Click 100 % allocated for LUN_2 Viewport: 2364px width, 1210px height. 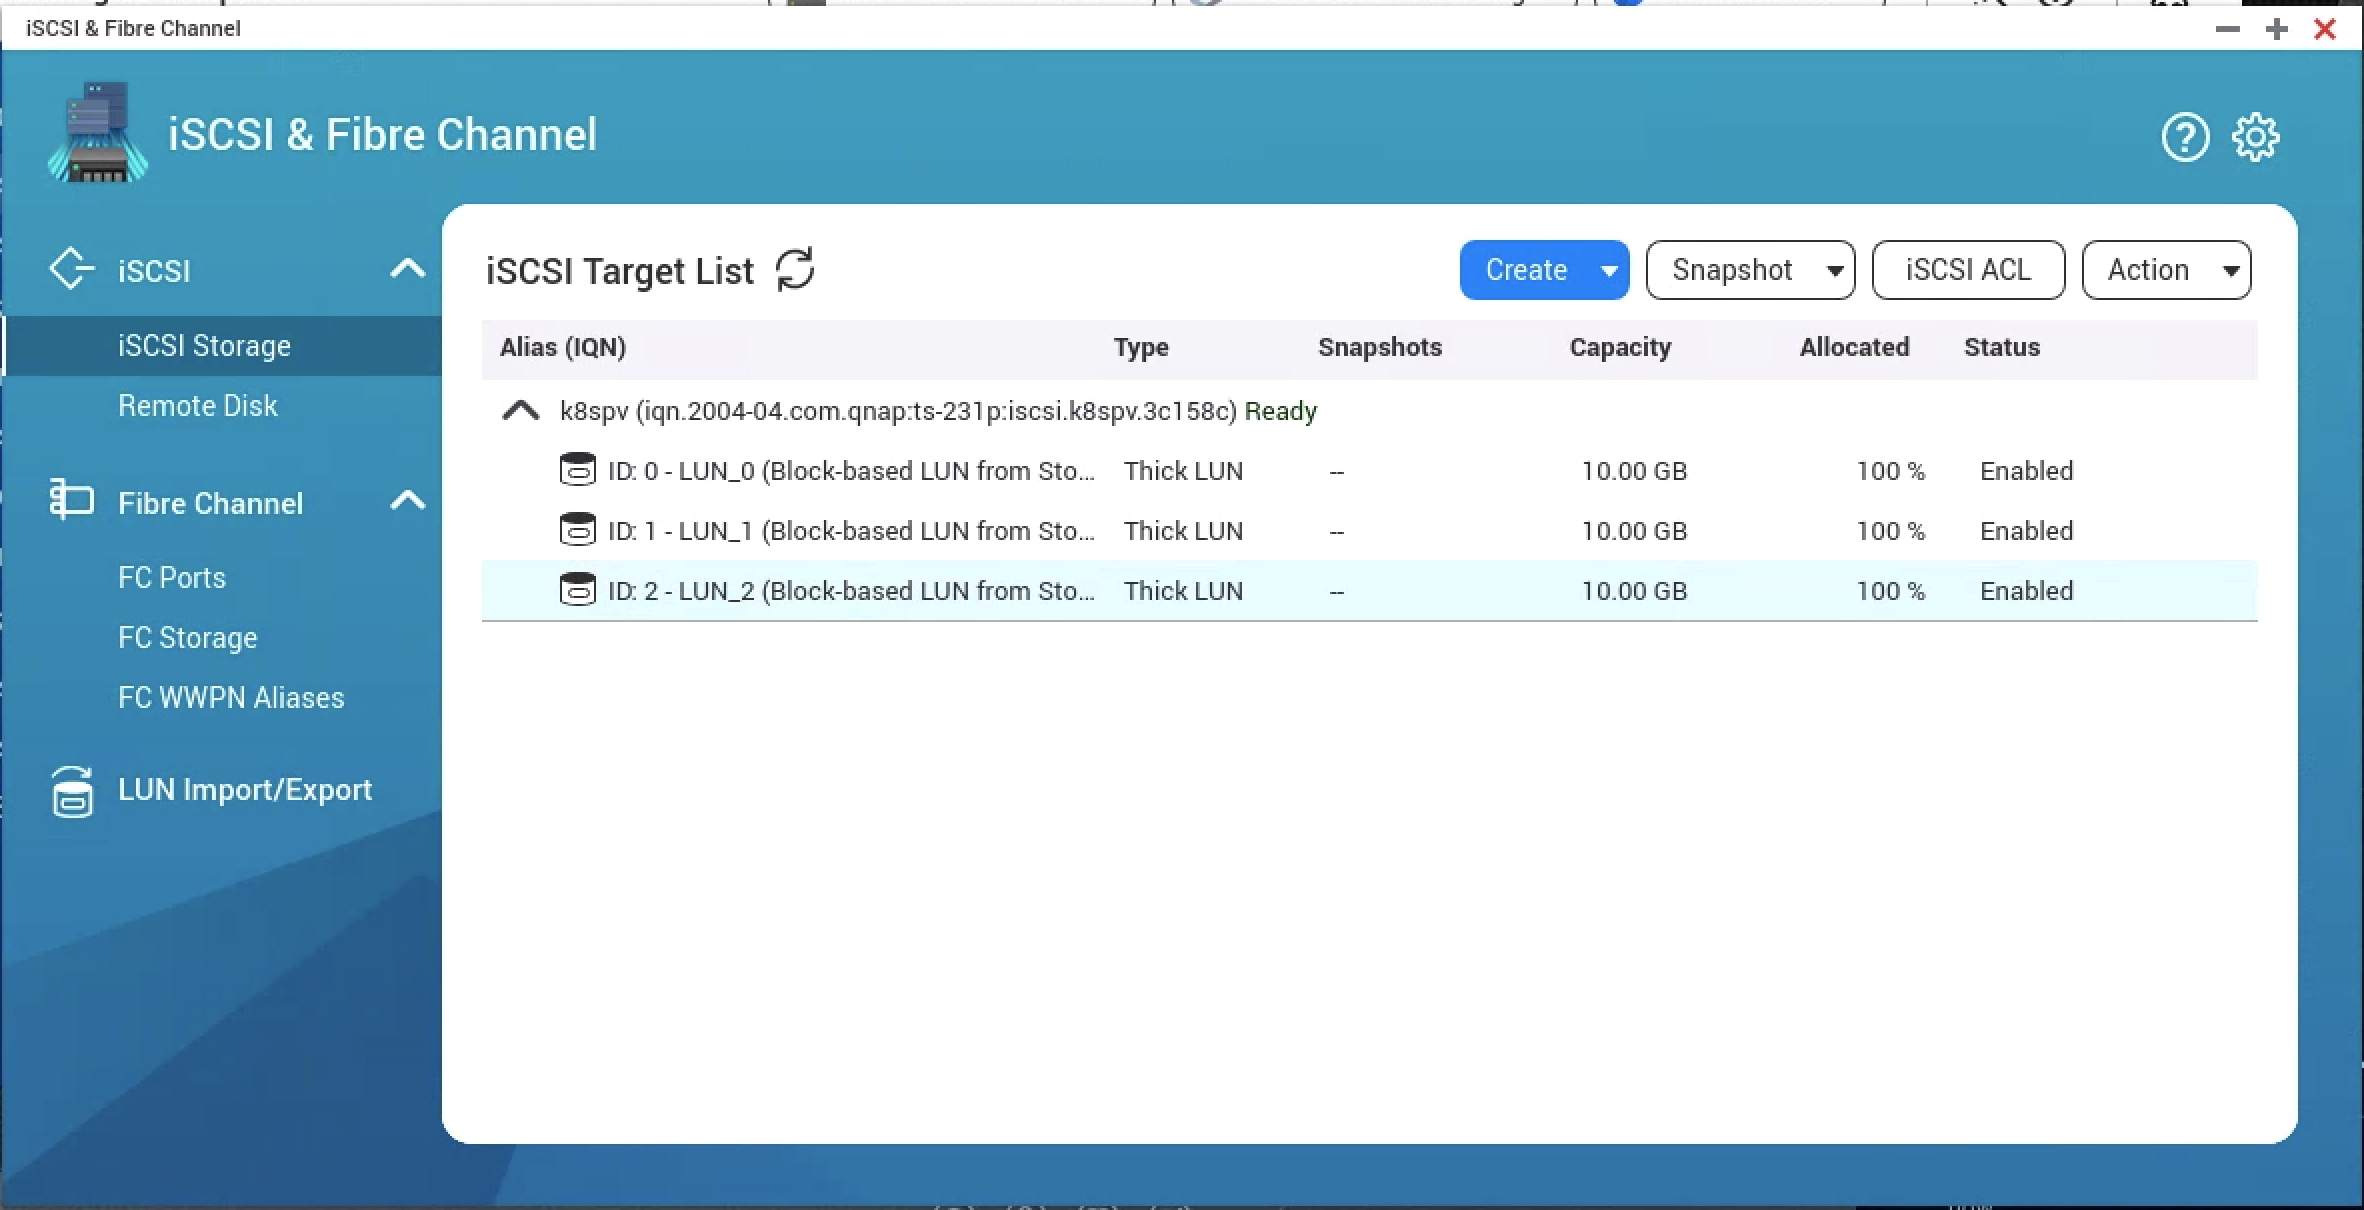click(1890, 591)
